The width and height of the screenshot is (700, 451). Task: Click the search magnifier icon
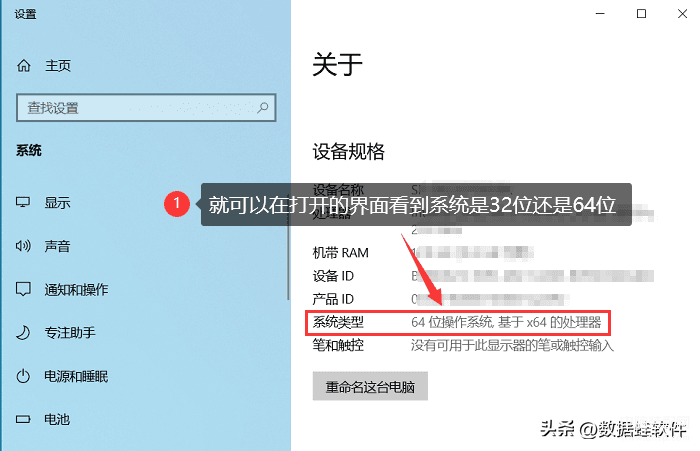click(263, 107)
